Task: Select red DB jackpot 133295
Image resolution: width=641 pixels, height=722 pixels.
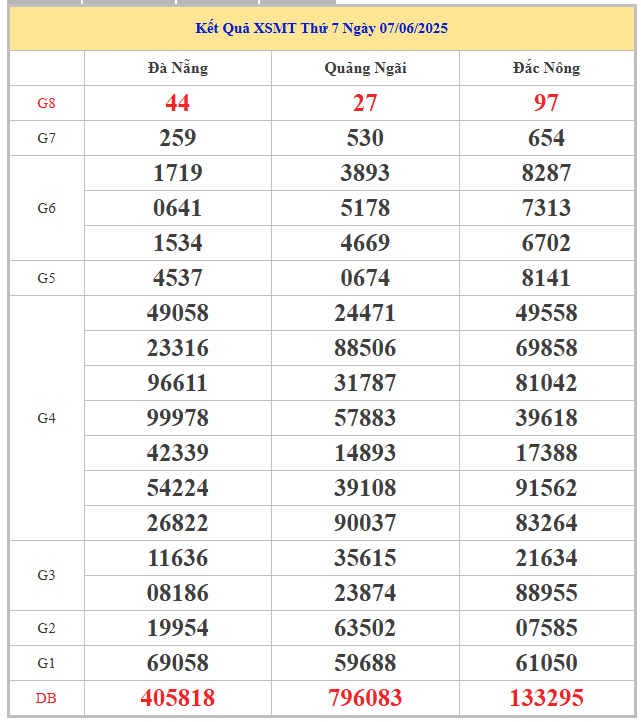Action: point(546,698)
